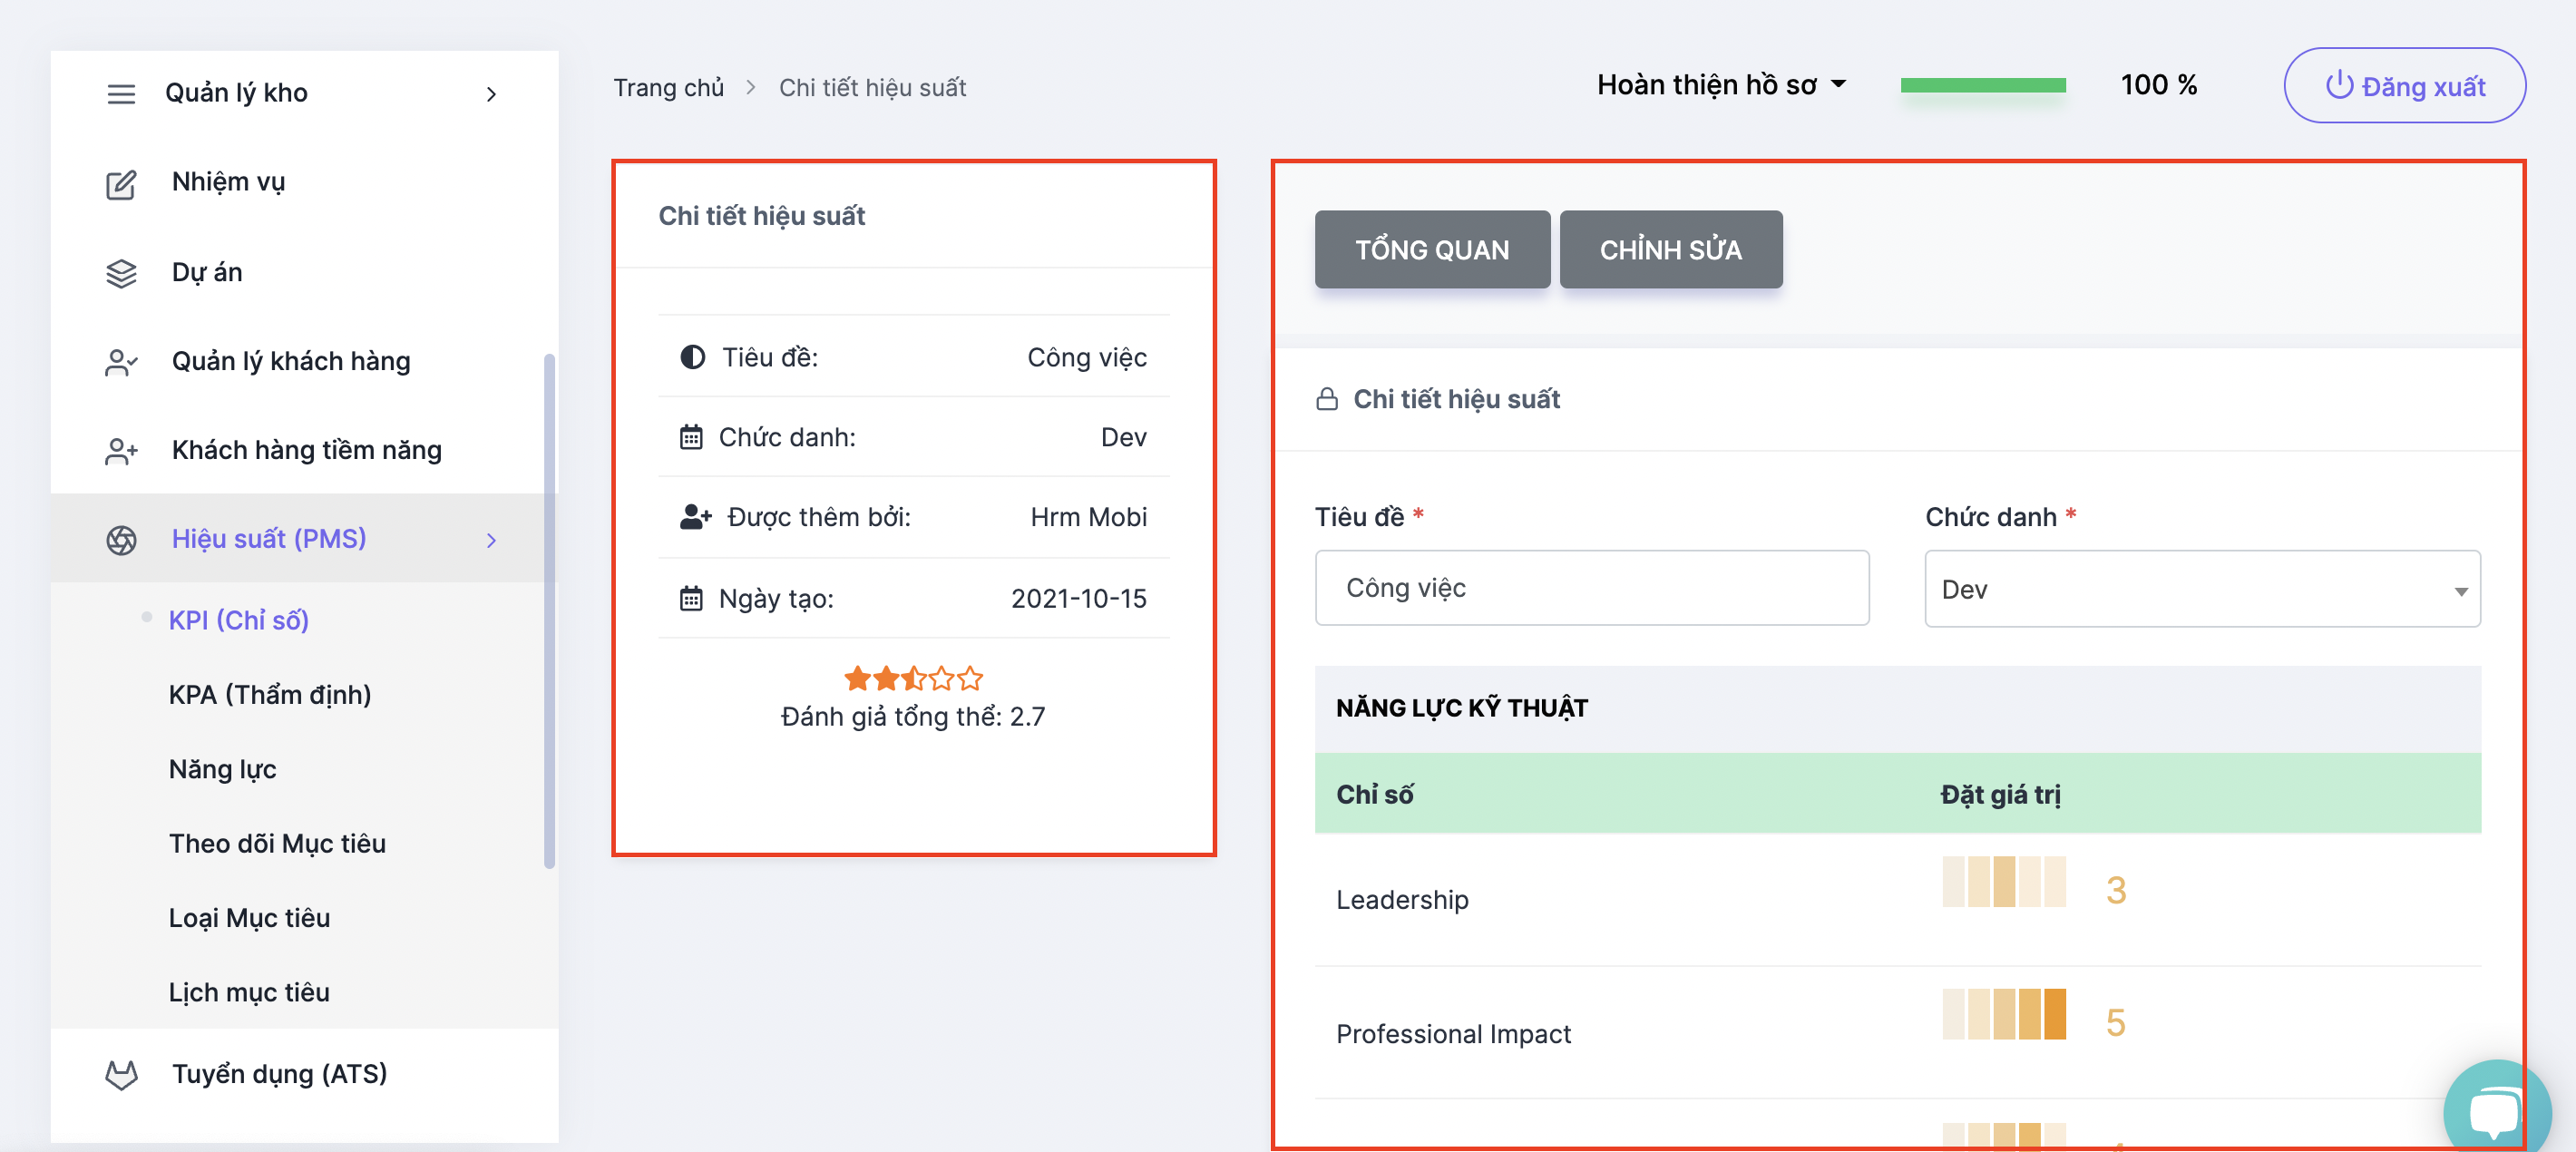2576x1152 pixels.
Task: Click the Leadership value 3
Action: [2115, 890]
